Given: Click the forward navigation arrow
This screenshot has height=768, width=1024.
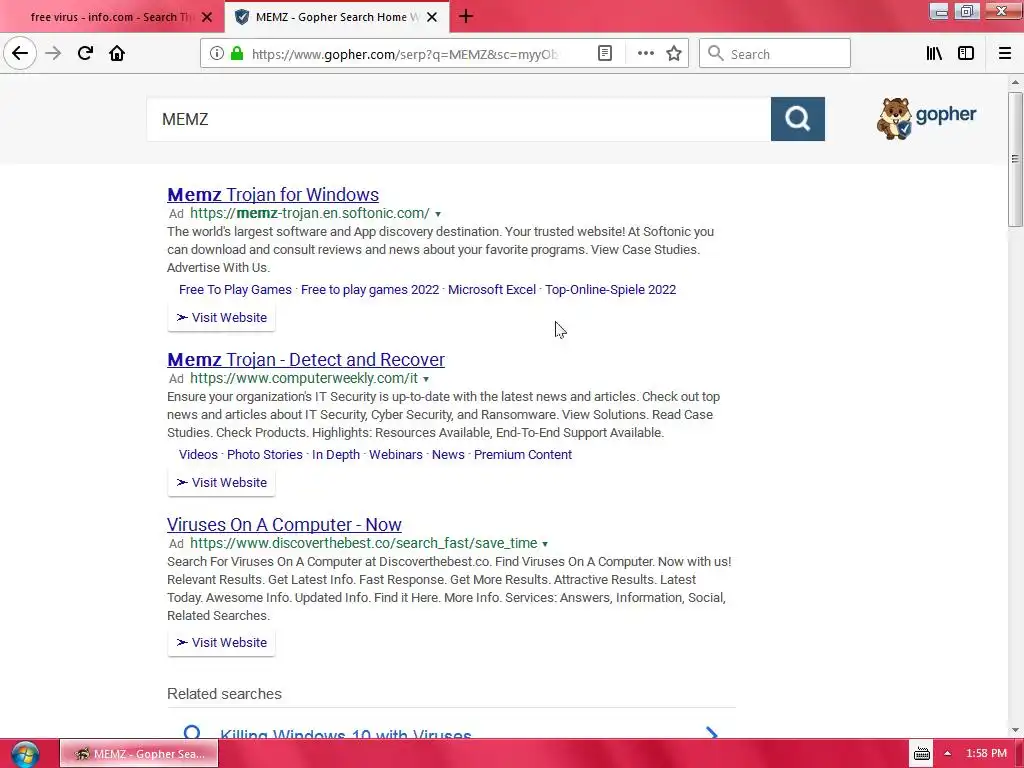Looking at the screenshot, I should (53, 54).
